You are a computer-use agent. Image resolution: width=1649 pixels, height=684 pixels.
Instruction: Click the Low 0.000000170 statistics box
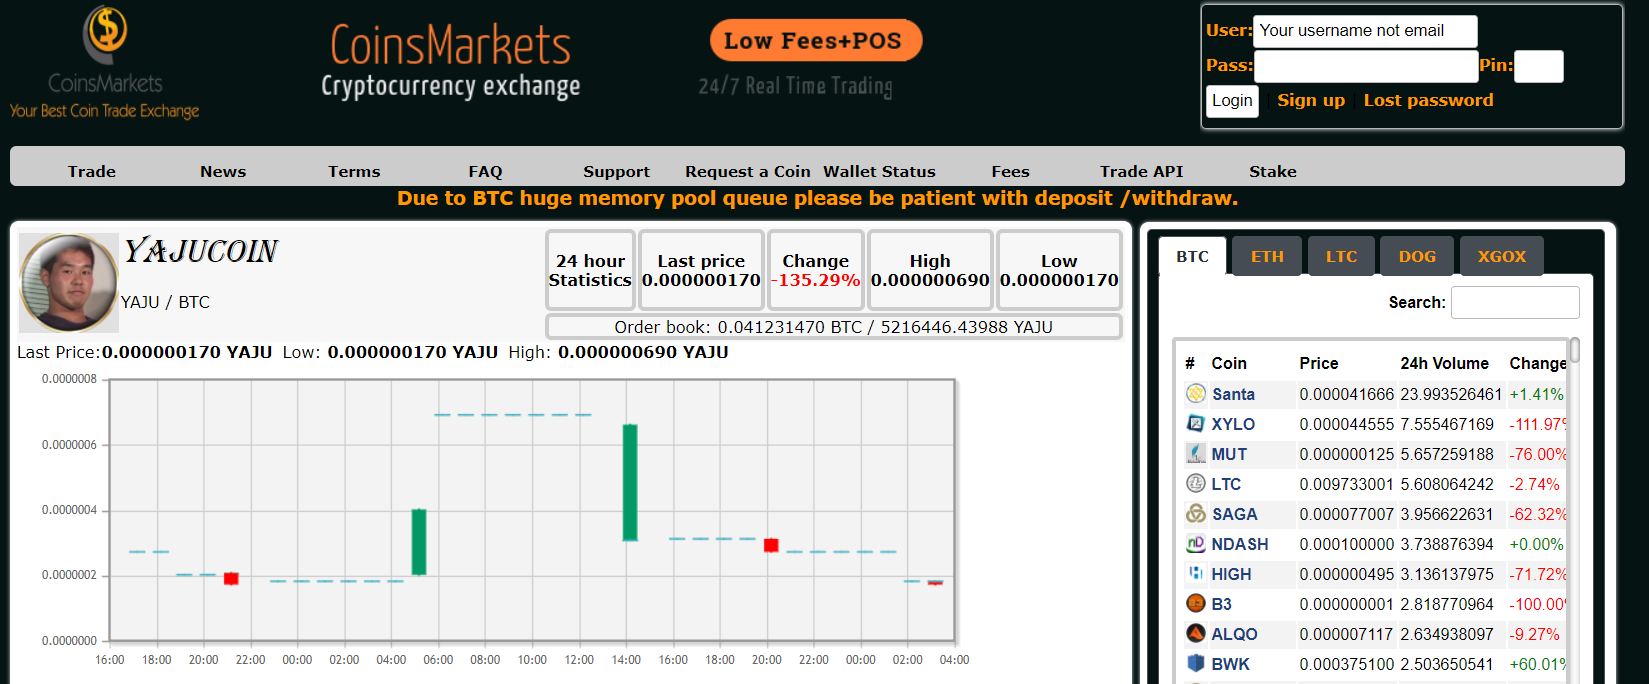pyautogui.click(x=1059, y=270)
